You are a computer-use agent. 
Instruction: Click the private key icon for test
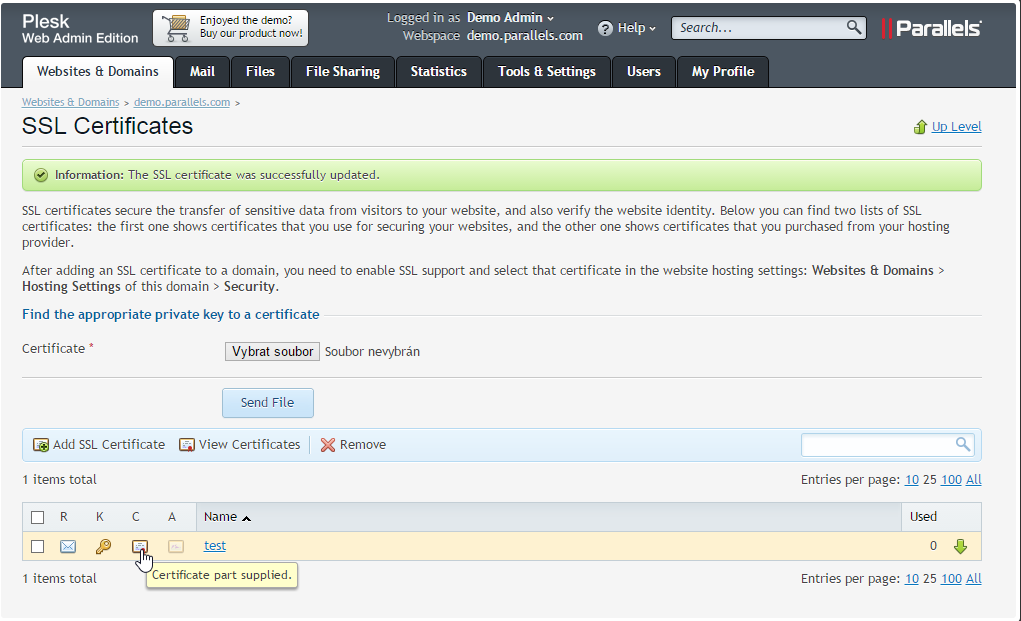click(x=103, y=546)
